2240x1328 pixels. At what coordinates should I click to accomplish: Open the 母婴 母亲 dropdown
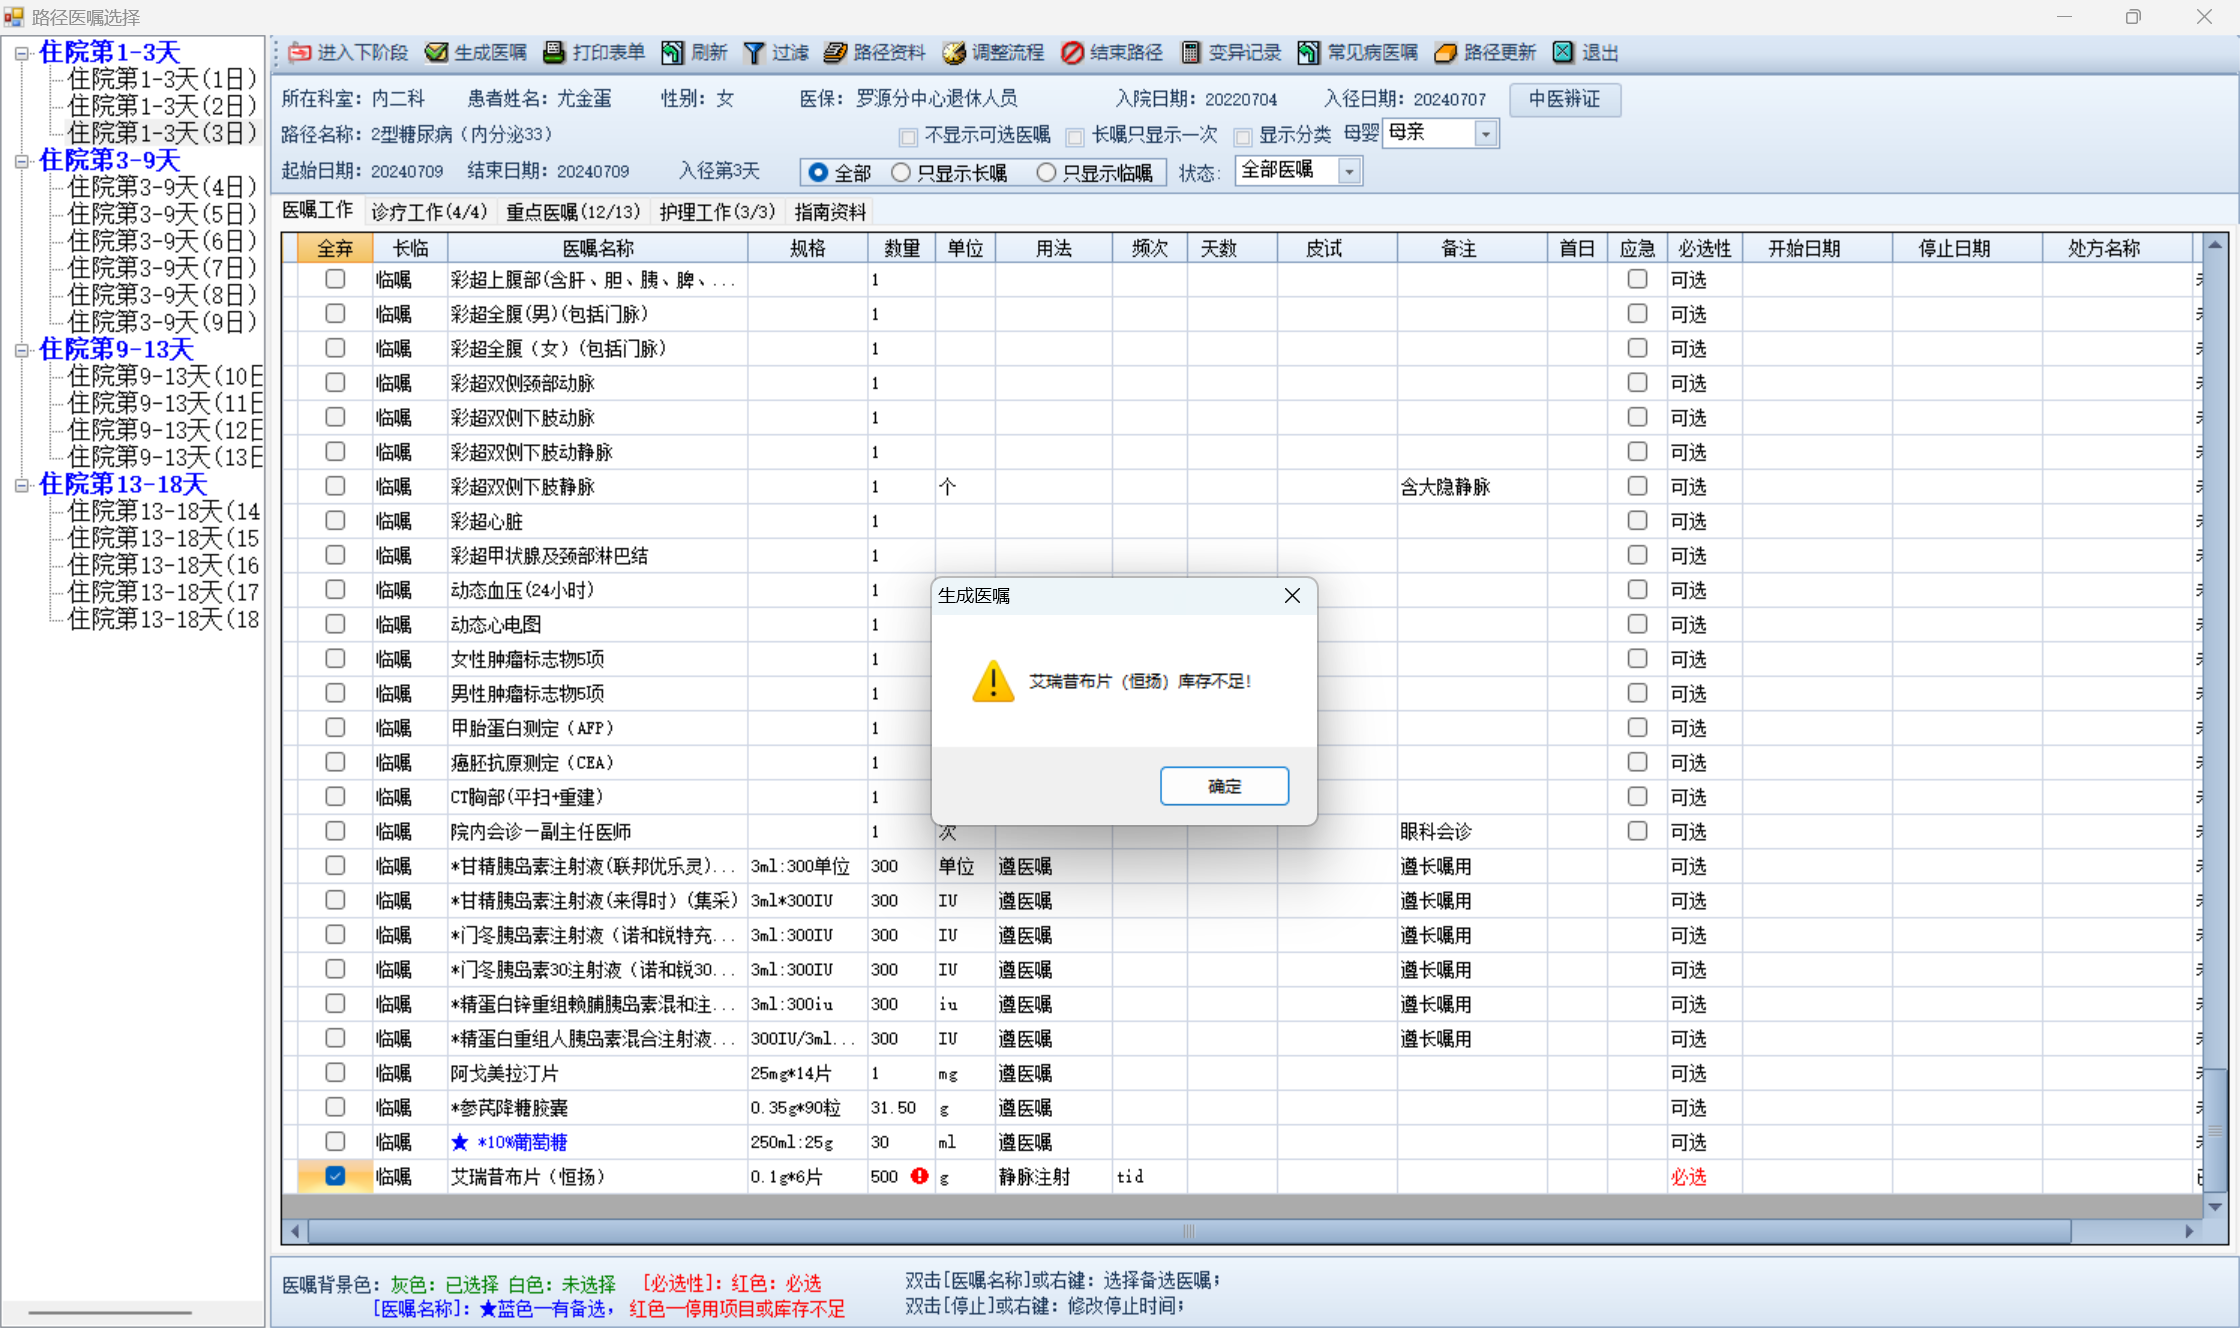click(1485, 134)
